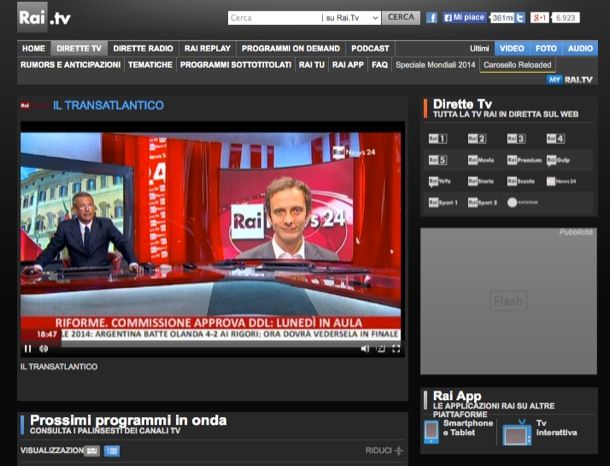The width and height of the screenshot is (610, 466).
Task: Pause the live video stream
Action: coord(28,349)
